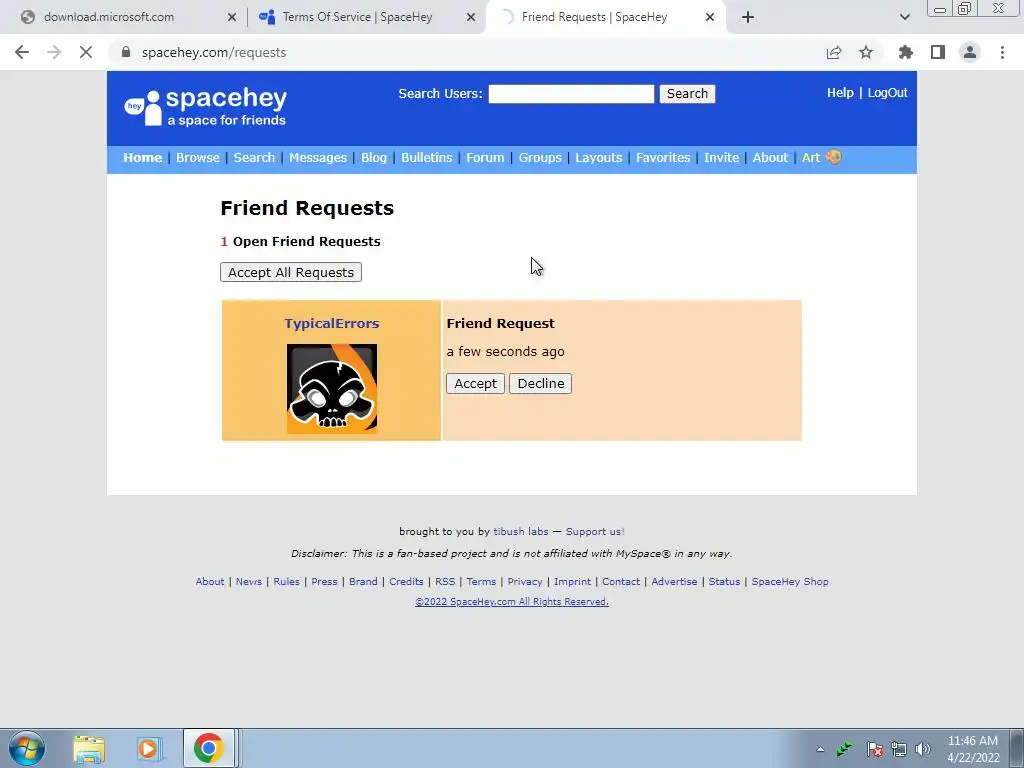Screen dimensions: 1024x768
Task: Click the green tray icon
Action: 844,749
